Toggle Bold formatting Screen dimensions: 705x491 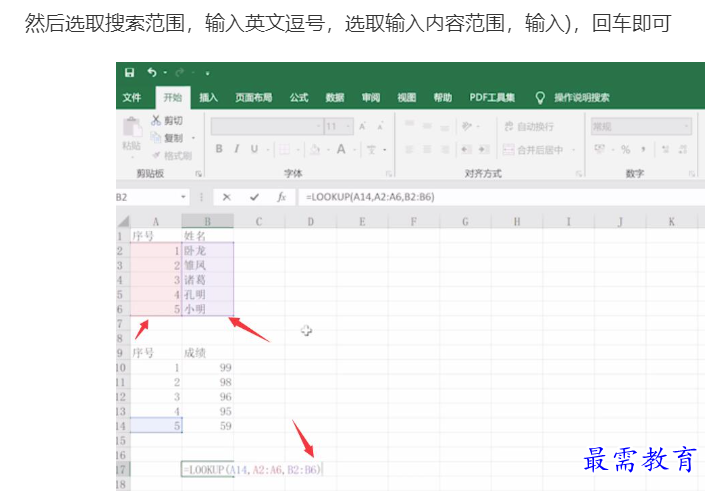[x=219, y=149]
